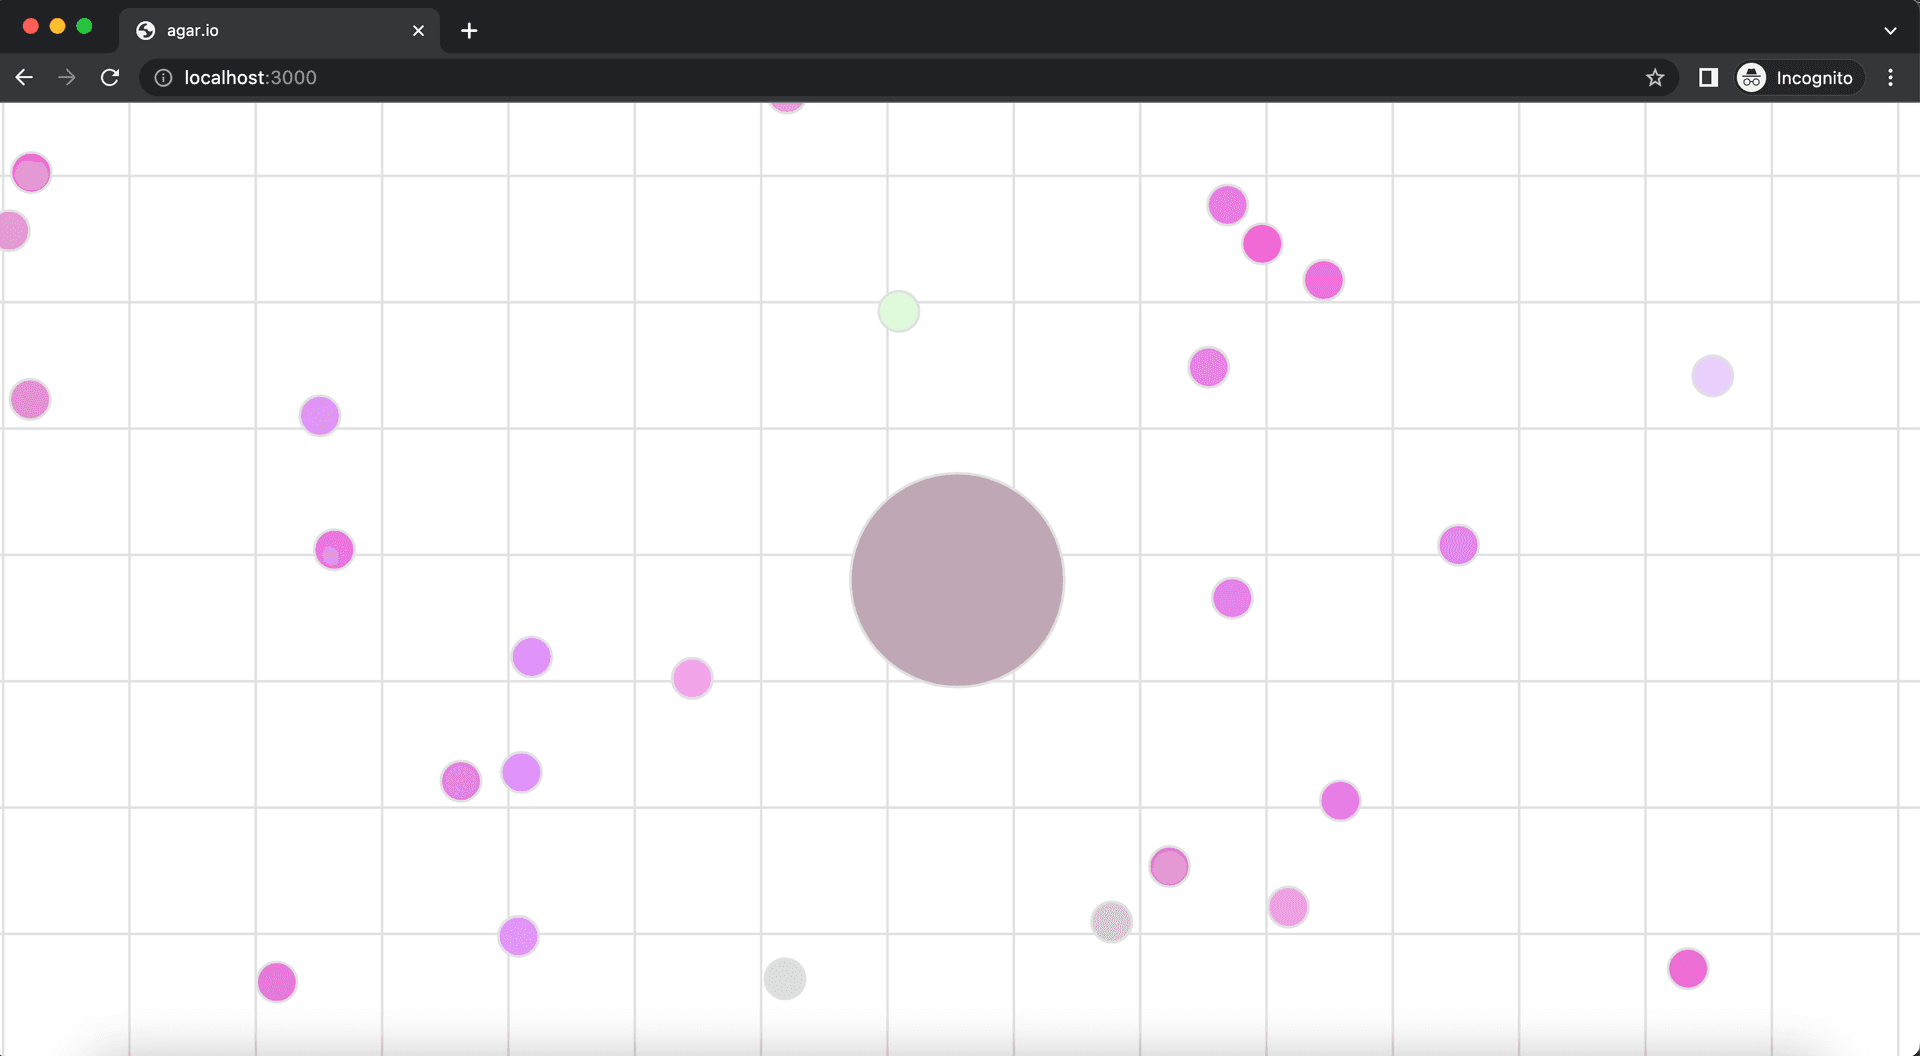Image resolution: width=1920 pixels, height=1056 pixels.
Task: Expand the tab search dropdown chevron
Action: [x=1890, y=31]
